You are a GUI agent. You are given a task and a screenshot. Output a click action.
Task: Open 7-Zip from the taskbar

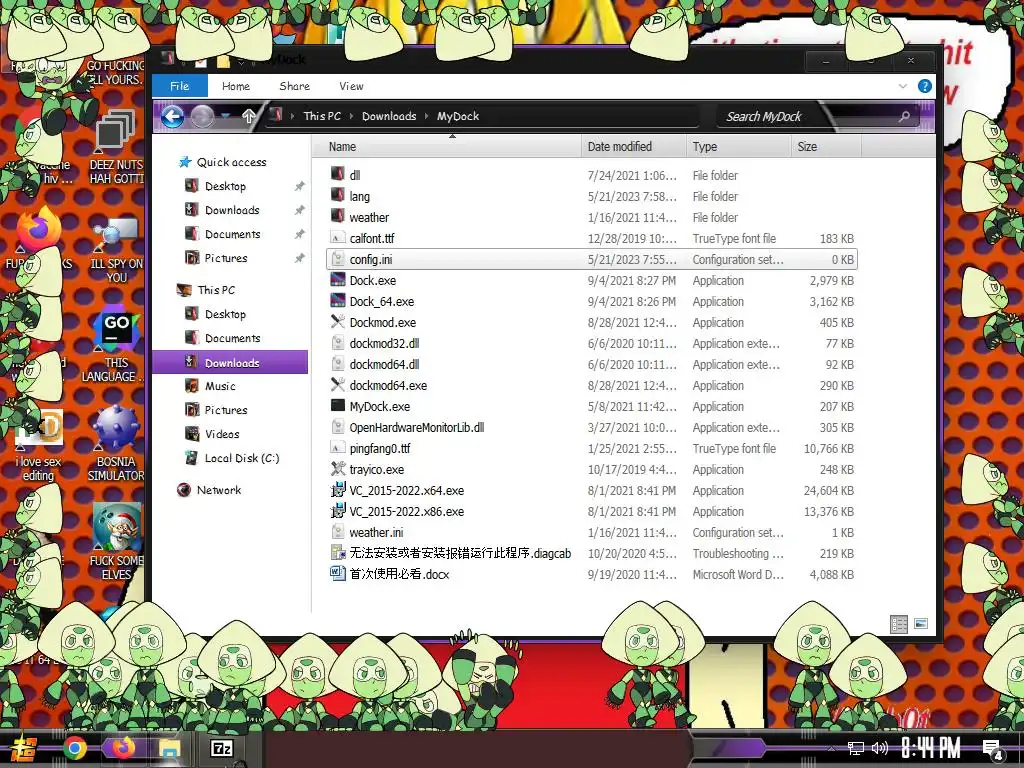[221, 748]
